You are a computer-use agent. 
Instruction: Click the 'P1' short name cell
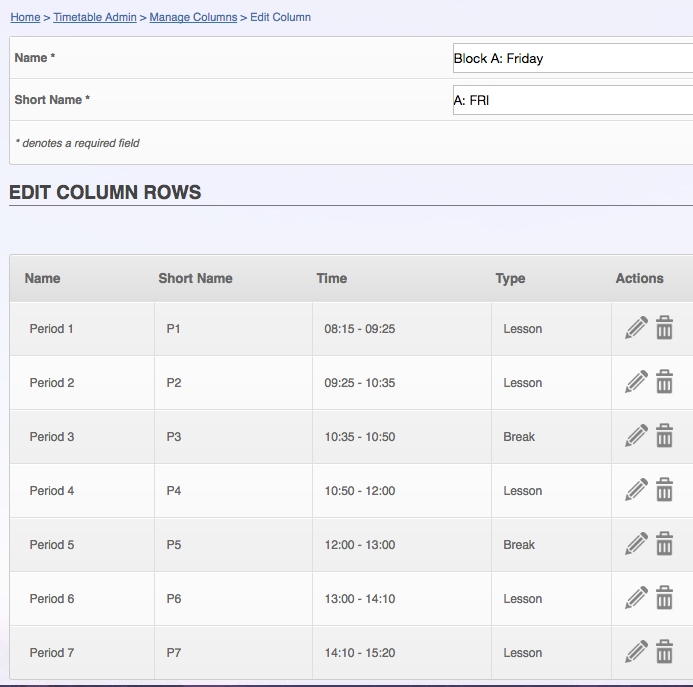(233, 328)
